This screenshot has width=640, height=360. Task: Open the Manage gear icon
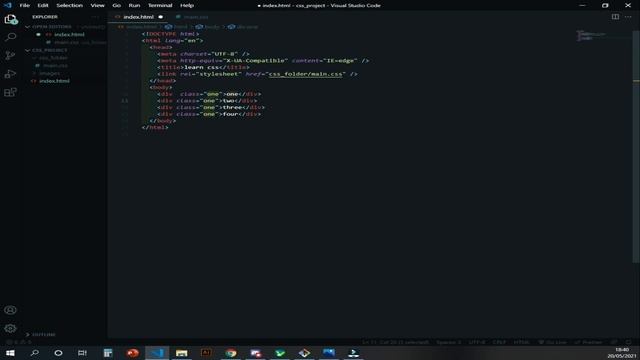click(x=10, y=328)
